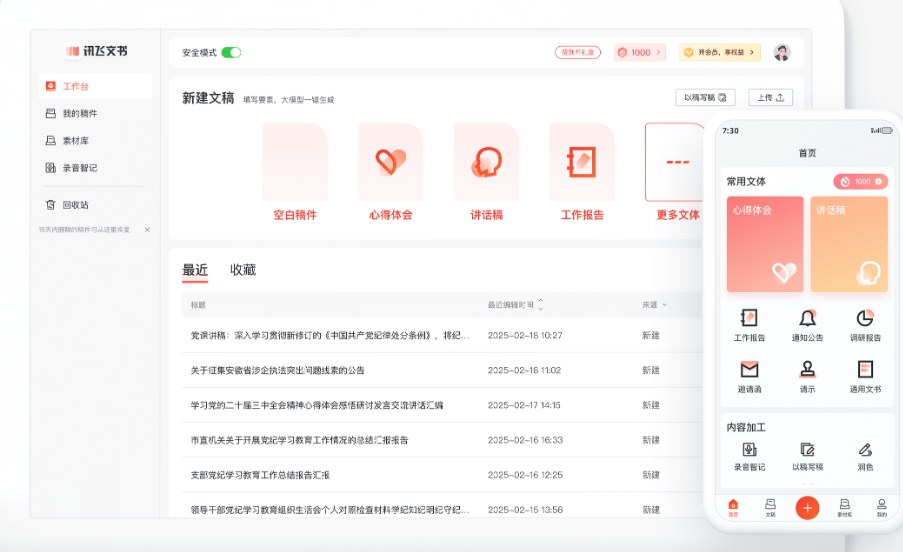Open document 市直机关关于开展党纪学习教育工作情况

pyautogui.click(x=299, y=440)
